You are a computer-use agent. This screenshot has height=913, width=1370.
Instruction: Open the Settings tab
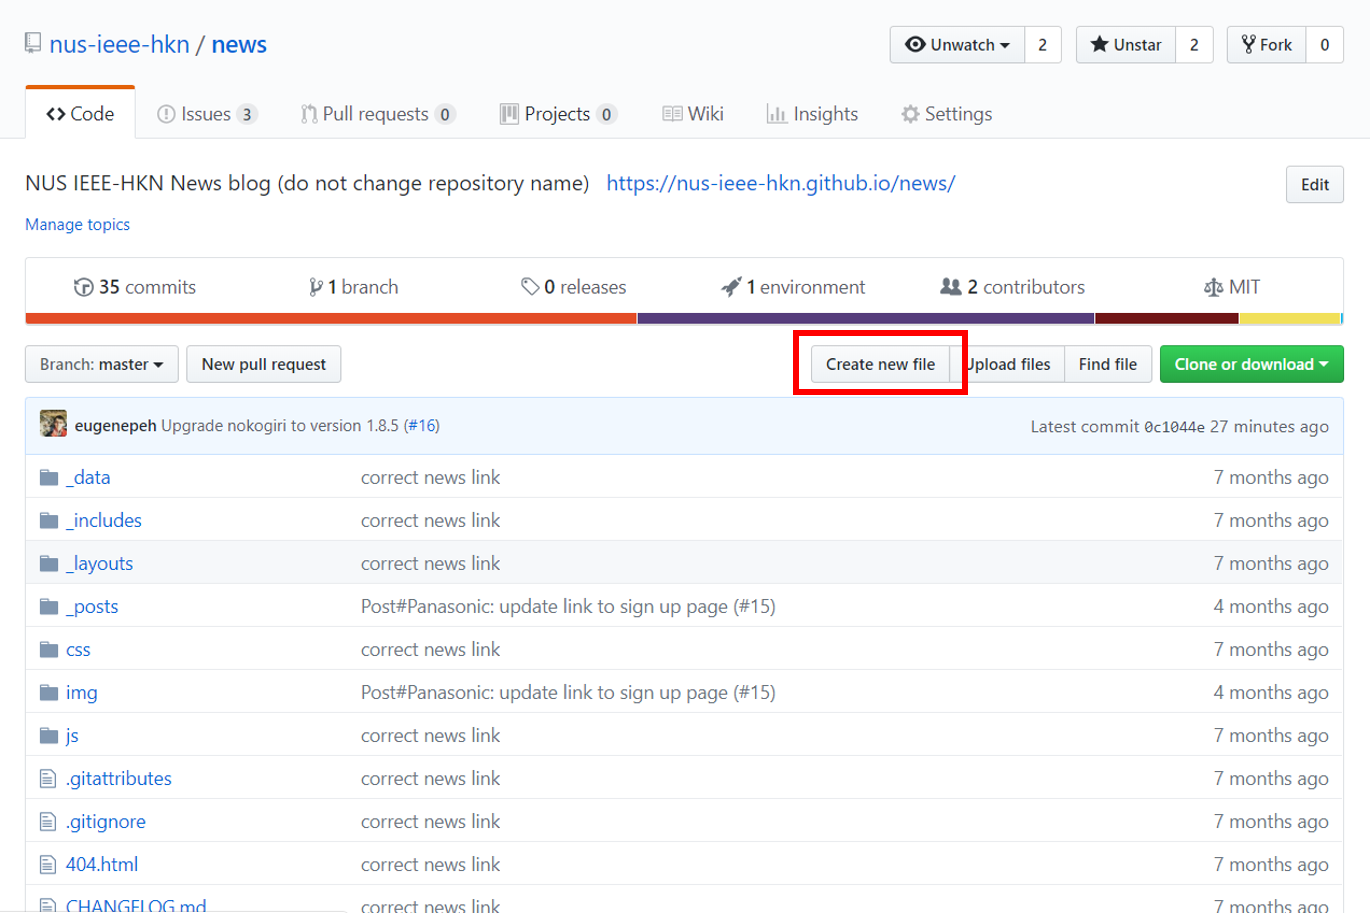(x=946, y=114)
